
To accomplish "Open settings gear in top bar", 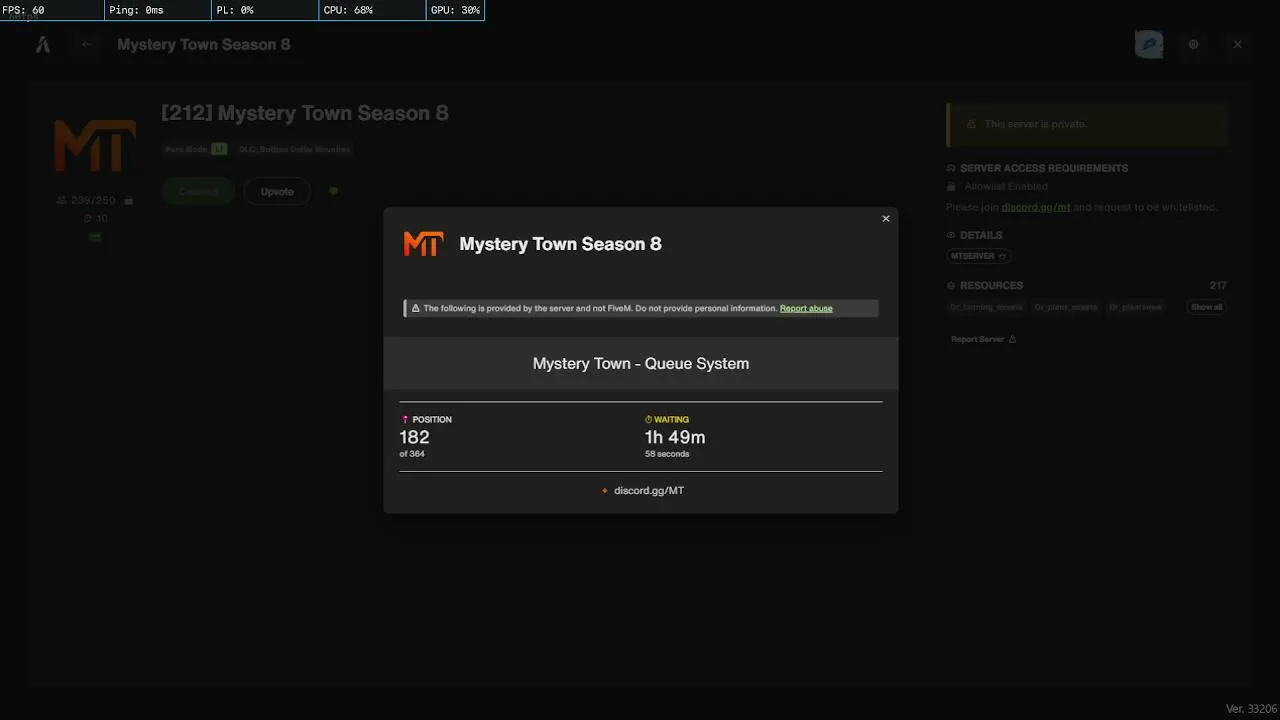I will coord(1193,45).
